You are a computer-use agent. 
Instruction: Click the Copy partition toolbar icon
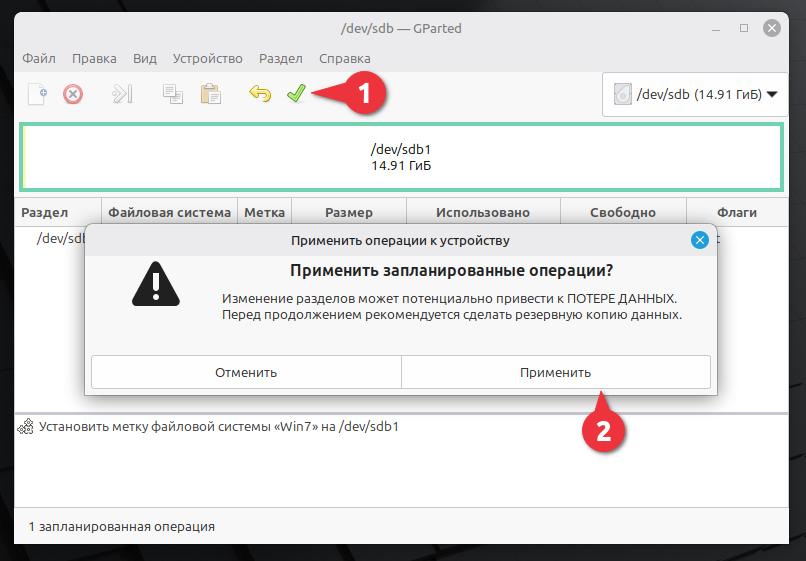pos(173,94)
